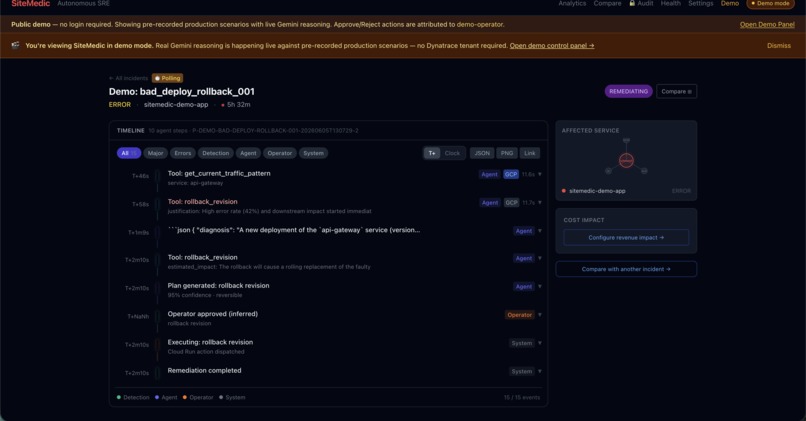The image size is (806, 421).
Task: Click the Operator legend entry
Action: 198,397
